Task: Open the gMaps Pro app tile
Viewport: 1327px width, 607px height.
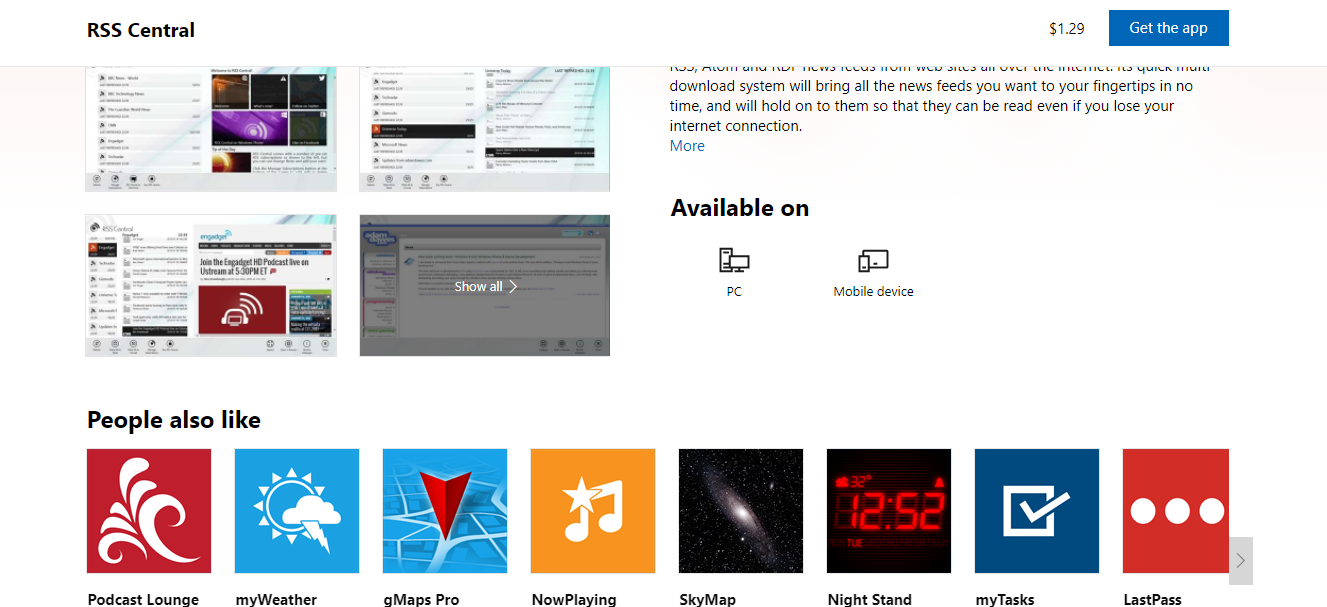Action: coord(445,511)
